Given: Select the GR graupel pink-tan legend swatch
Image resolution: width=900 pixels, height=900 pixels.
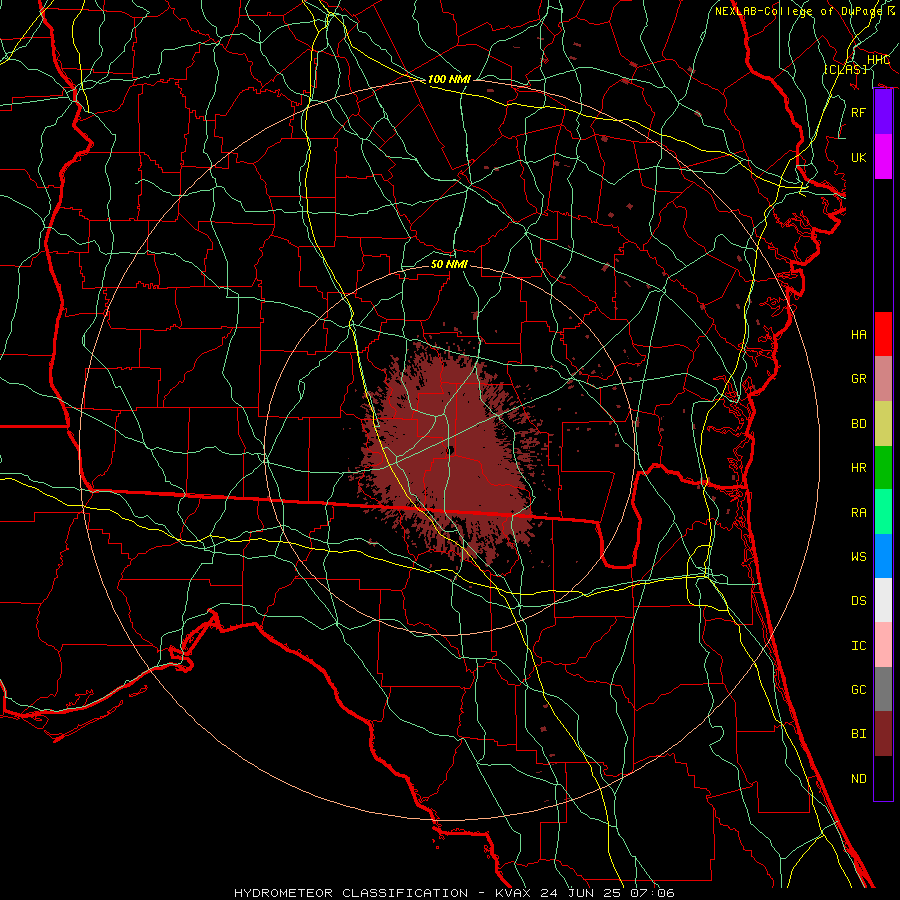Looking at the screenshot, I should [883, 379].
